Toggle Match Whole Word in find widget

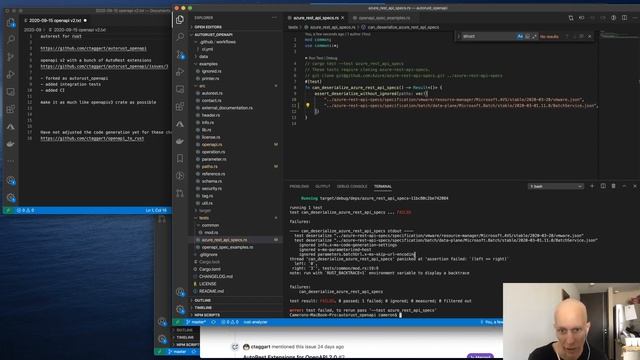(x=527, y=36)
